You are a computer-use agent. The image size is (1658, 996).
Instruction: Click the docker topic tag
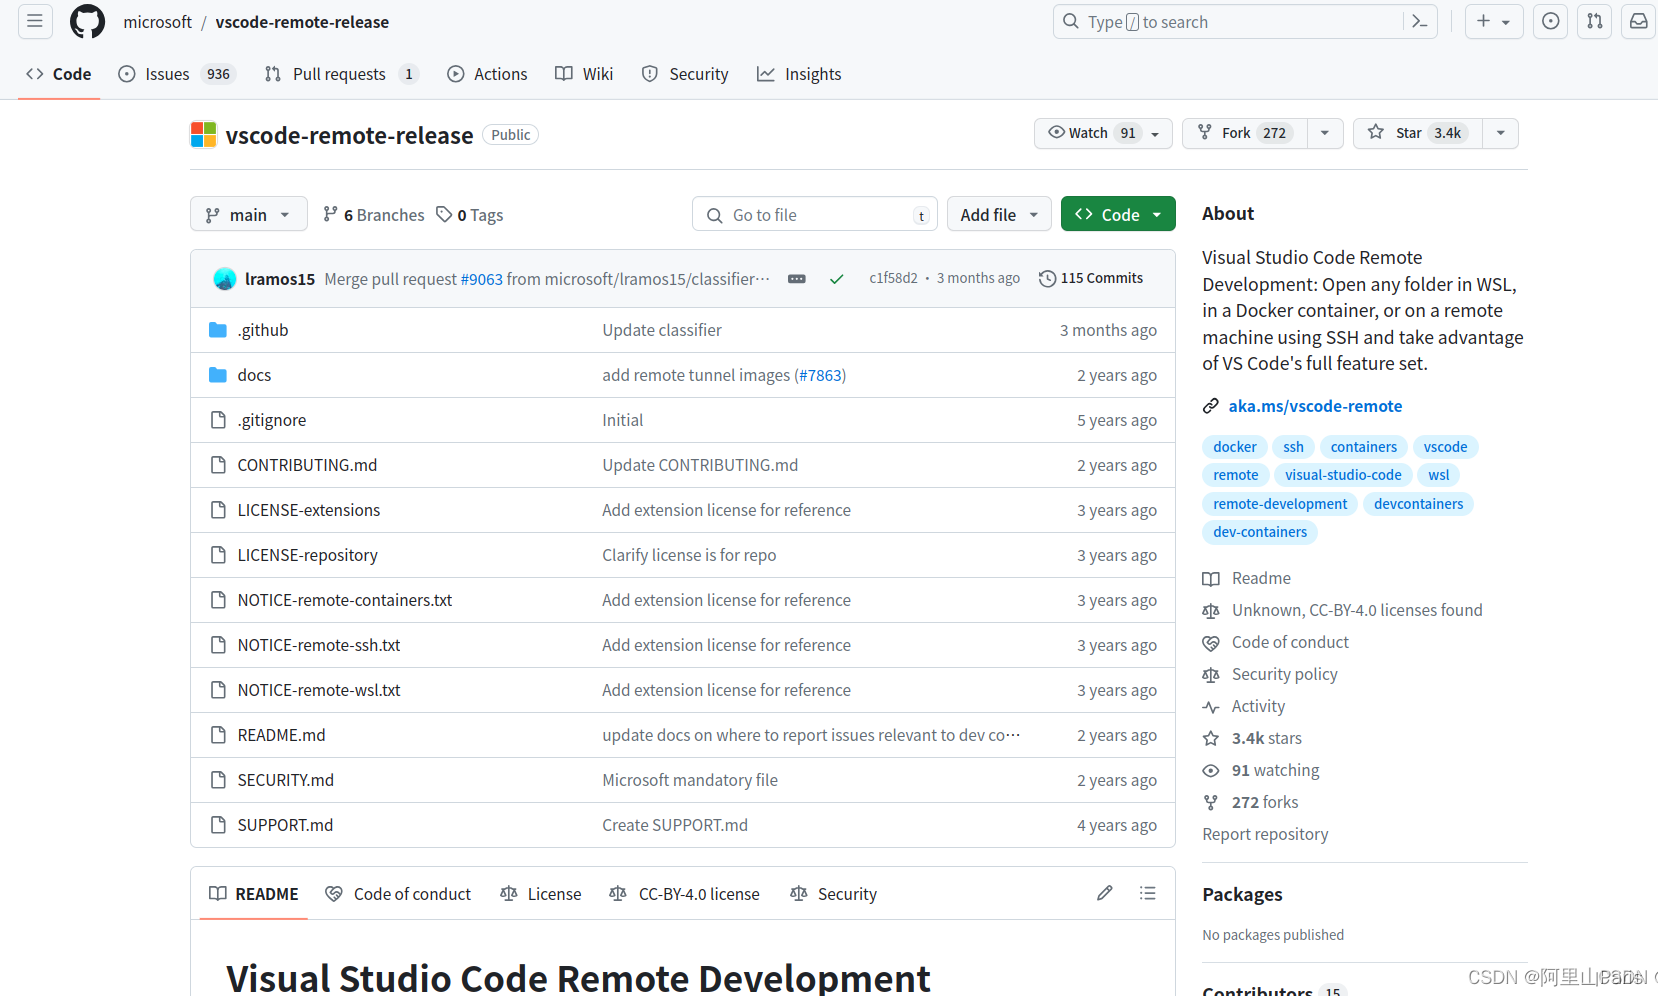tap(1235, 447)
